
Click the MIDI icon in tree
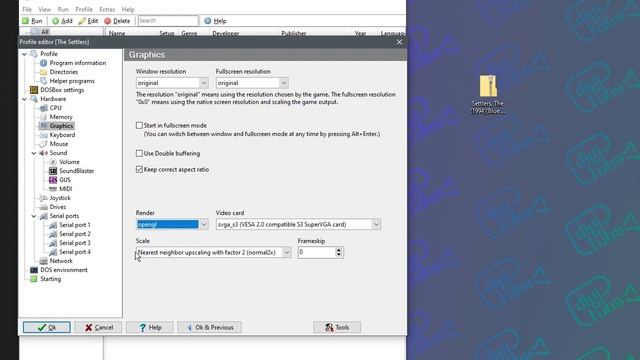(53, 189)
